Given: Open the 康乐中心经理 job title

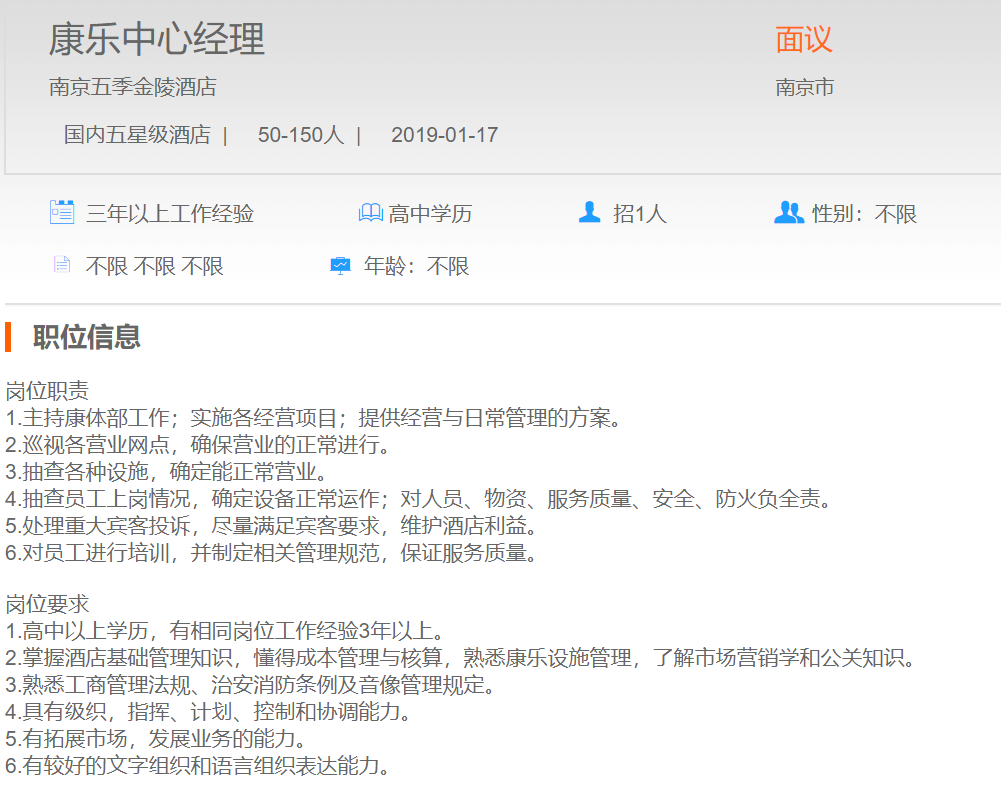Looking at the screenshot, I should coord(157,40).
